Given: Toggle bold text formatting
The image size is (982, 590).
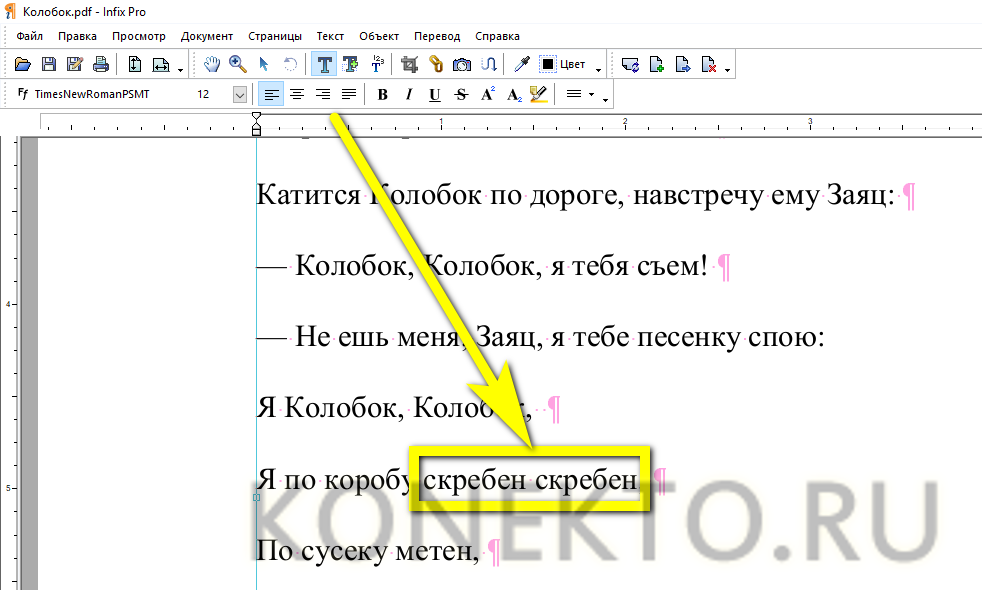Looking at the screenshot, I should click(x=382, y=95).
